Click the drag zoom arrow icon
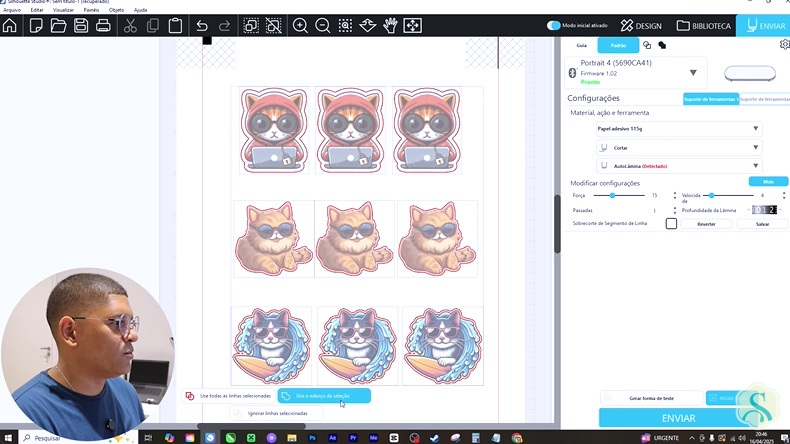The width and height of the screenshot is (790, 444). 368,25
